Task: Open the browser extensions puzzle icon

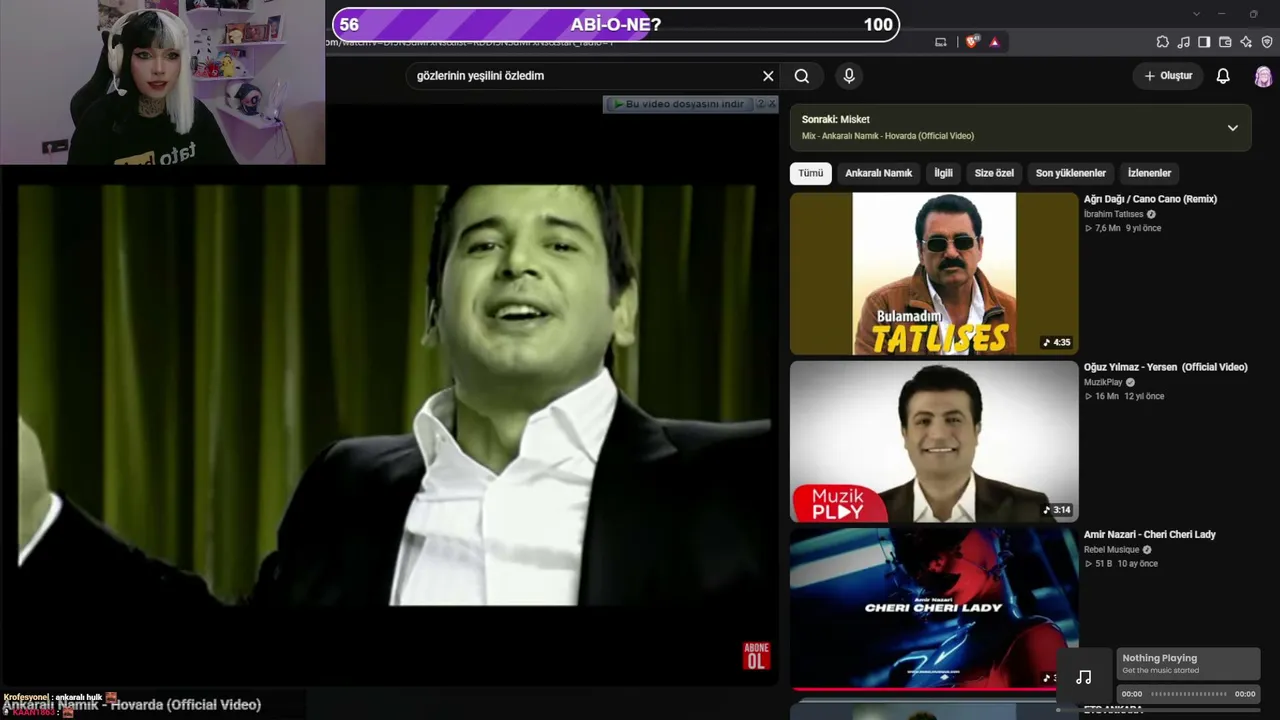Action: pos(1162,42)
